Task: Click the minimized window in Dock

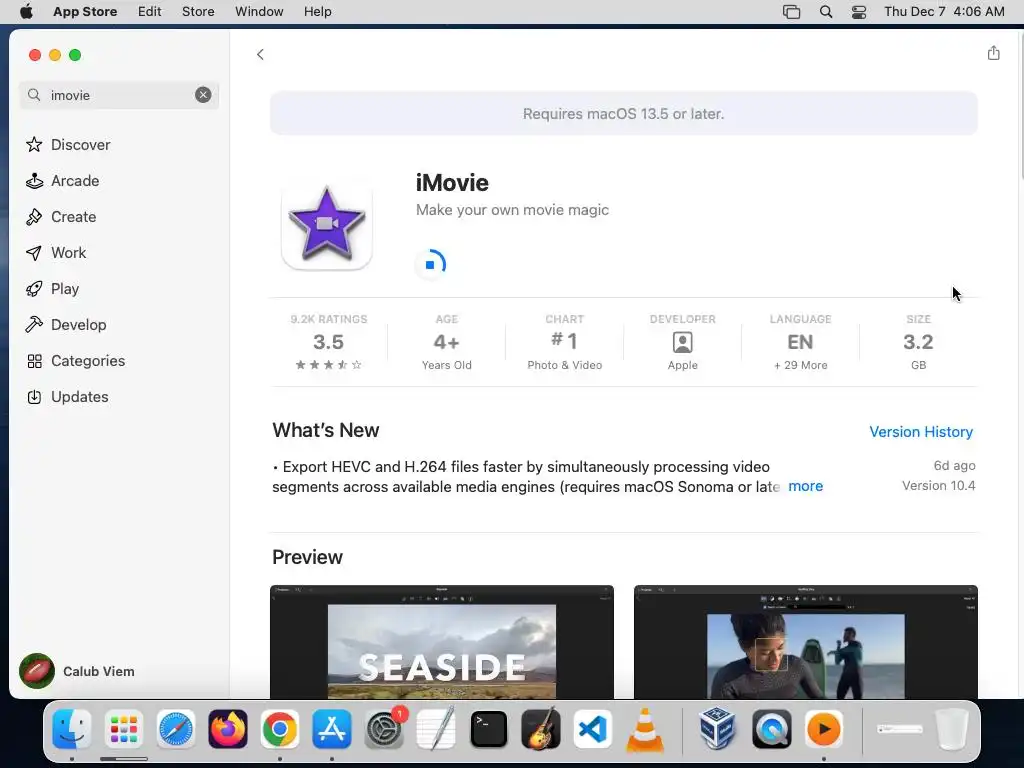Action: (x=899, y=729)
